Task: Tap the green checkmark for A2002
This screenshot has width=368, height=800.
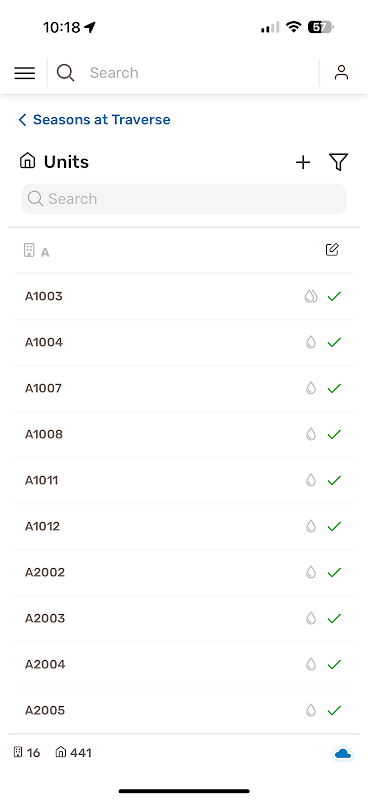Action: point(334,572)
